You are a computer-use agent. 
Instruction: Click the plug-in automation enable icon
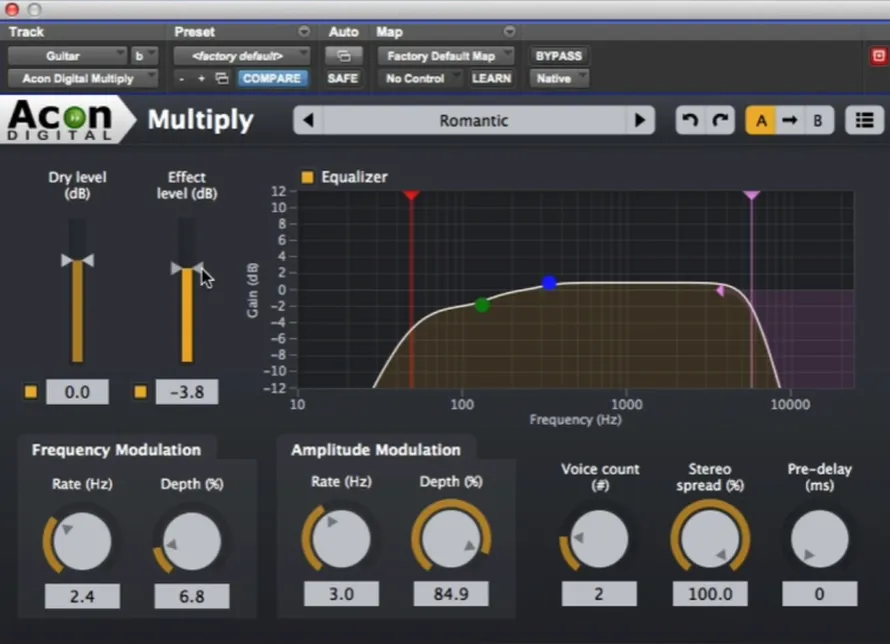[x=343, y=56]
